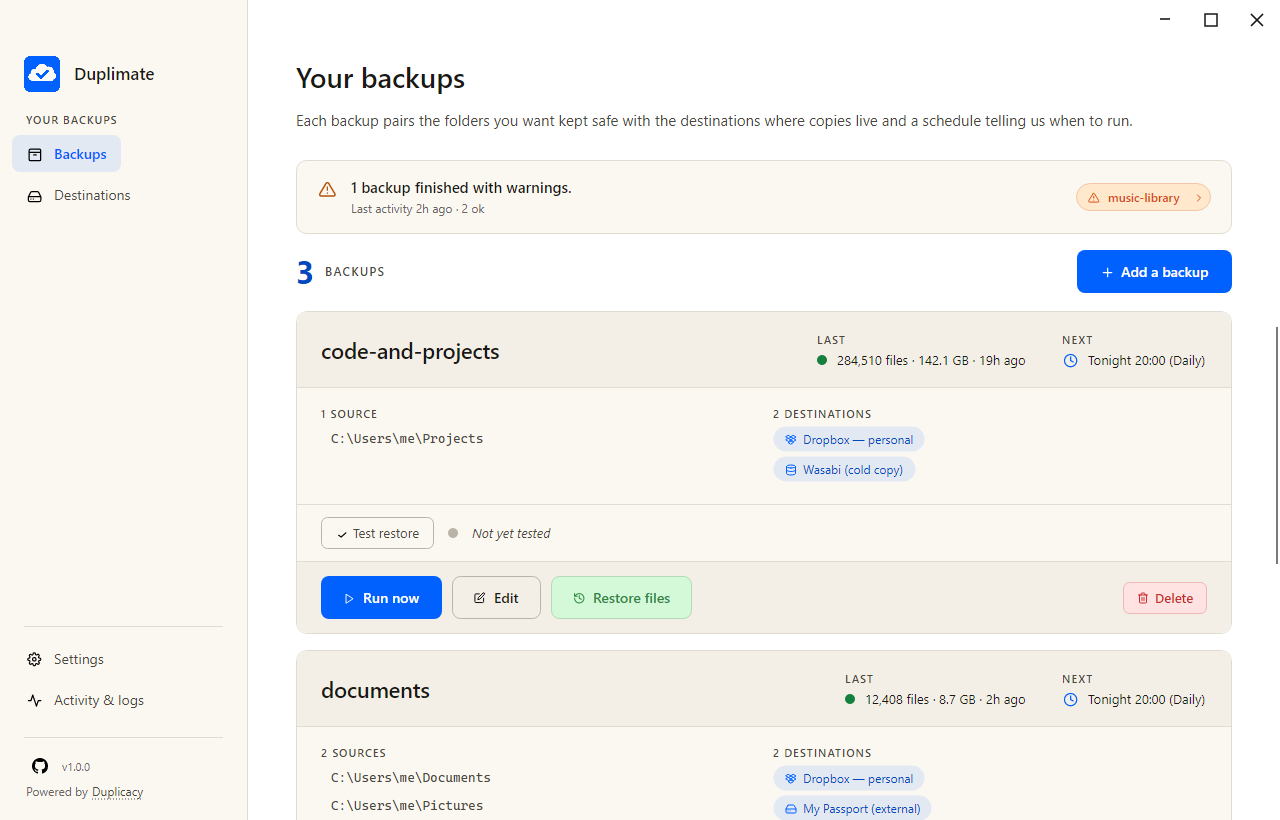This screenshot has height=820, width=1280.
Task: Click the Add a backup button
Action: pyautogui.click(x=1154, y=272)
